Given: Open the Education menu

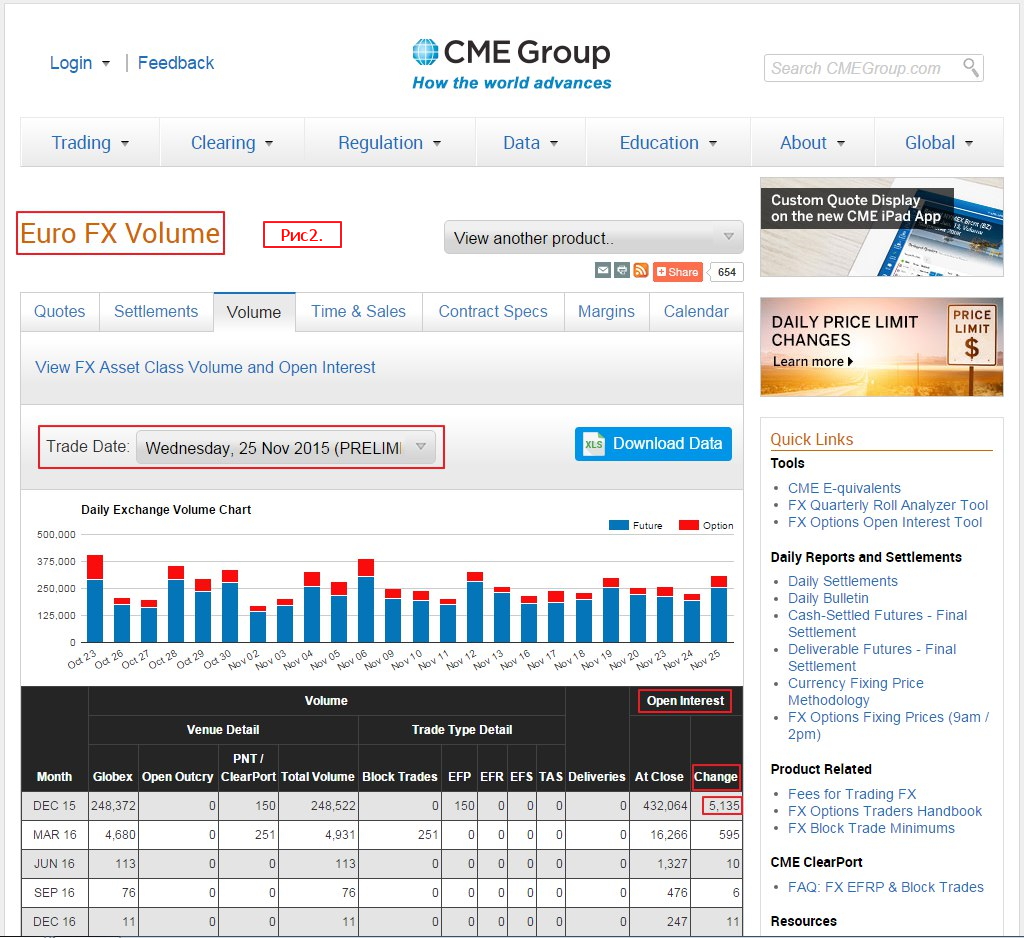Looking at the screenshot, I should (668, 142).
